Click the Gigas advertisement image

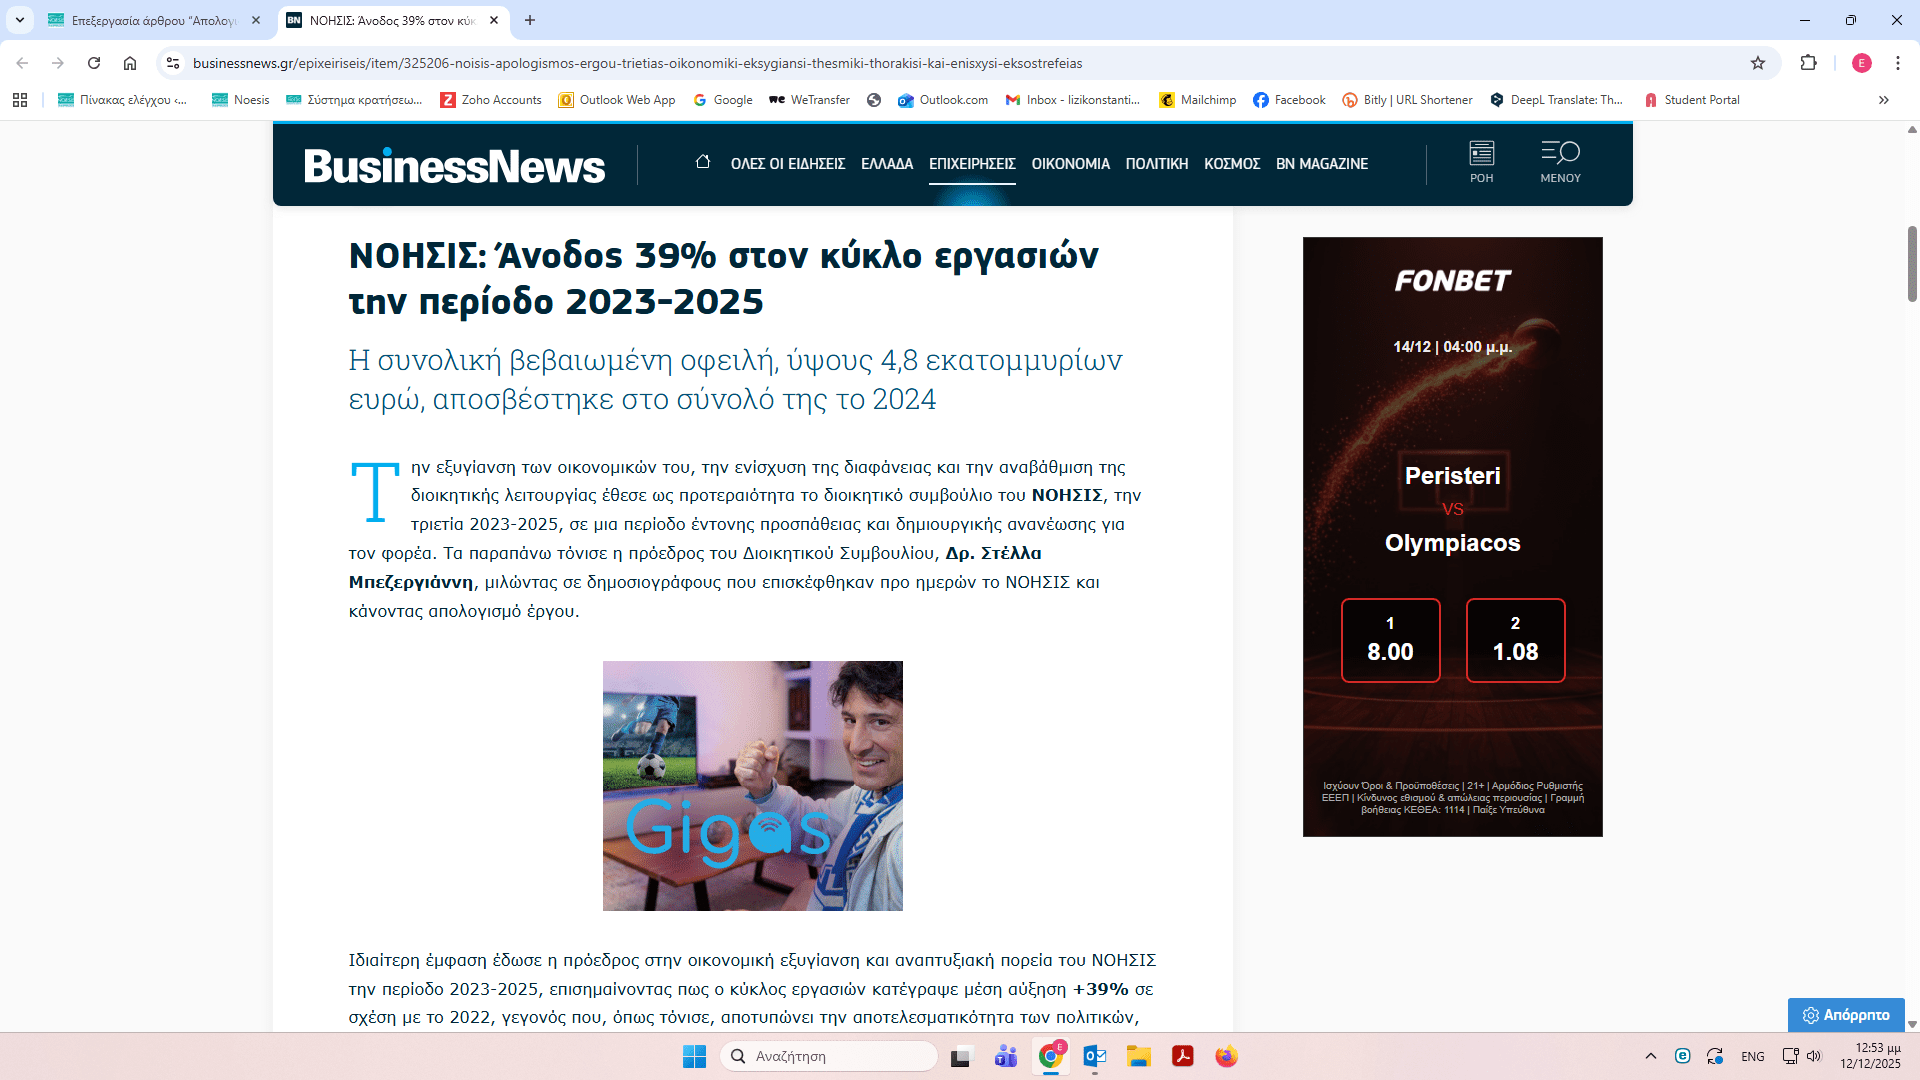(752, 785)
